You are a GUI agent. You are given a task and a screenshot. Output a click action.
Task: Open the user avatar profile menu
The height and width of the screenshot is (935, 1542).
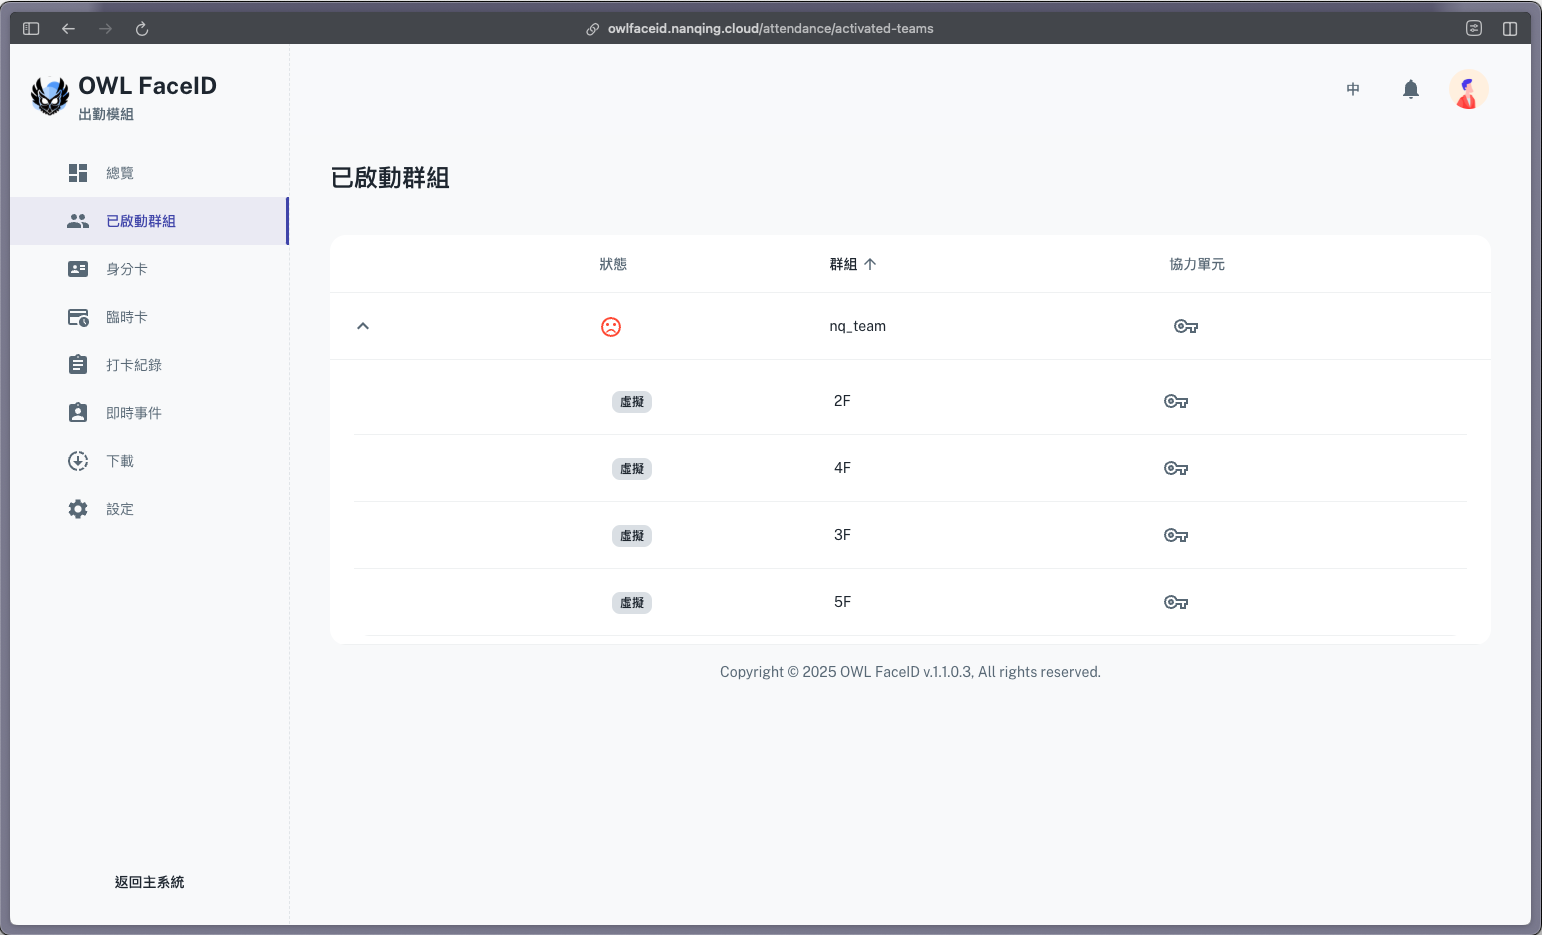click(1468, 90)
